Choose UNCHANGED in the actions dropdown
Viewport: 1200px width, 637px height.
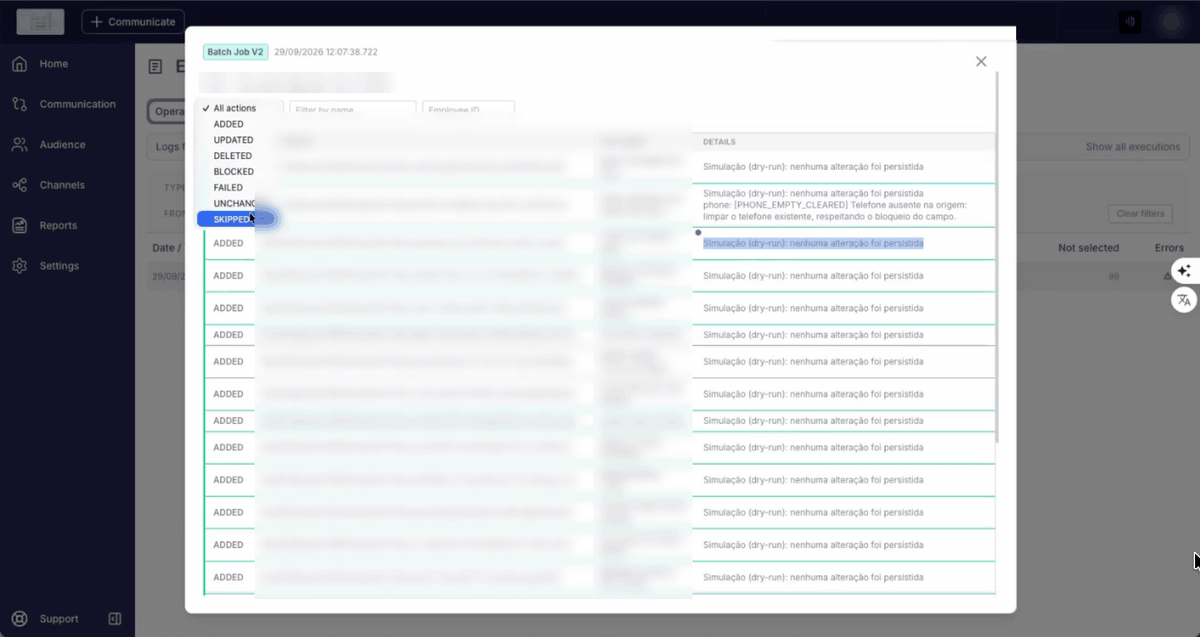[x=235, y=204]
